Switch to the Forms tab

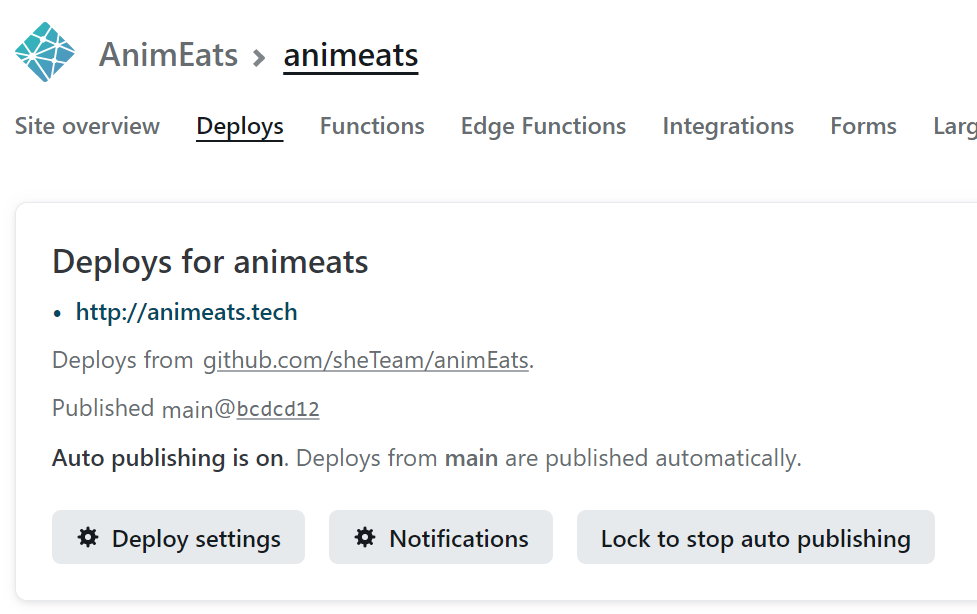pos(863,126)
